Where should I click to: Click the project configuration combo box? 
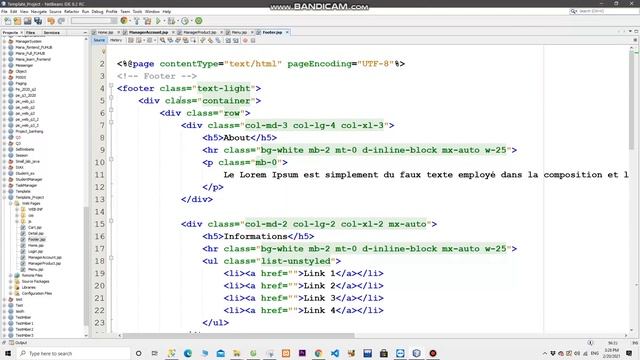[93, 21]
